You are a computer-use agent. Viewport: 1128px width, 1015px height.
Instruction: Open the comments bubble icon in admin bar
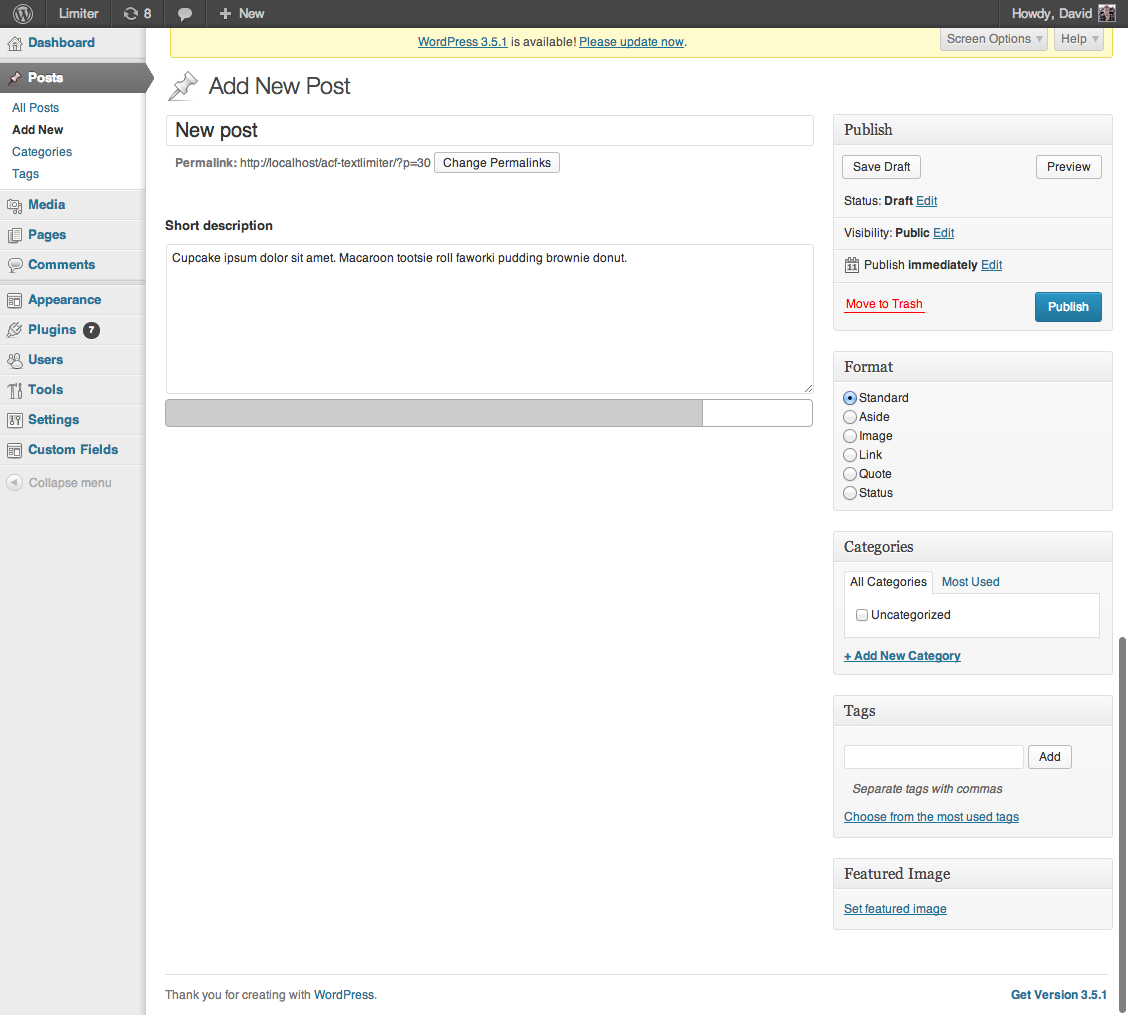[185, 14]
